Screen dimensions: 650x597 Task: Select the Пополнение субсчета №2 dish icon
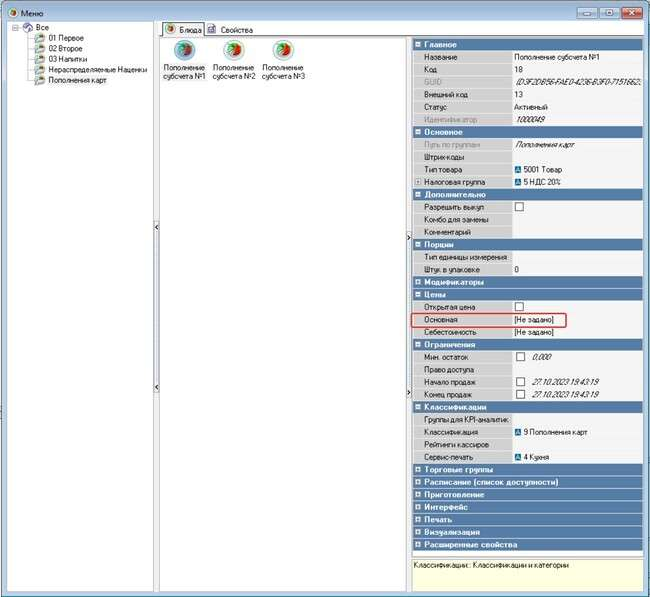coord(234,52)
